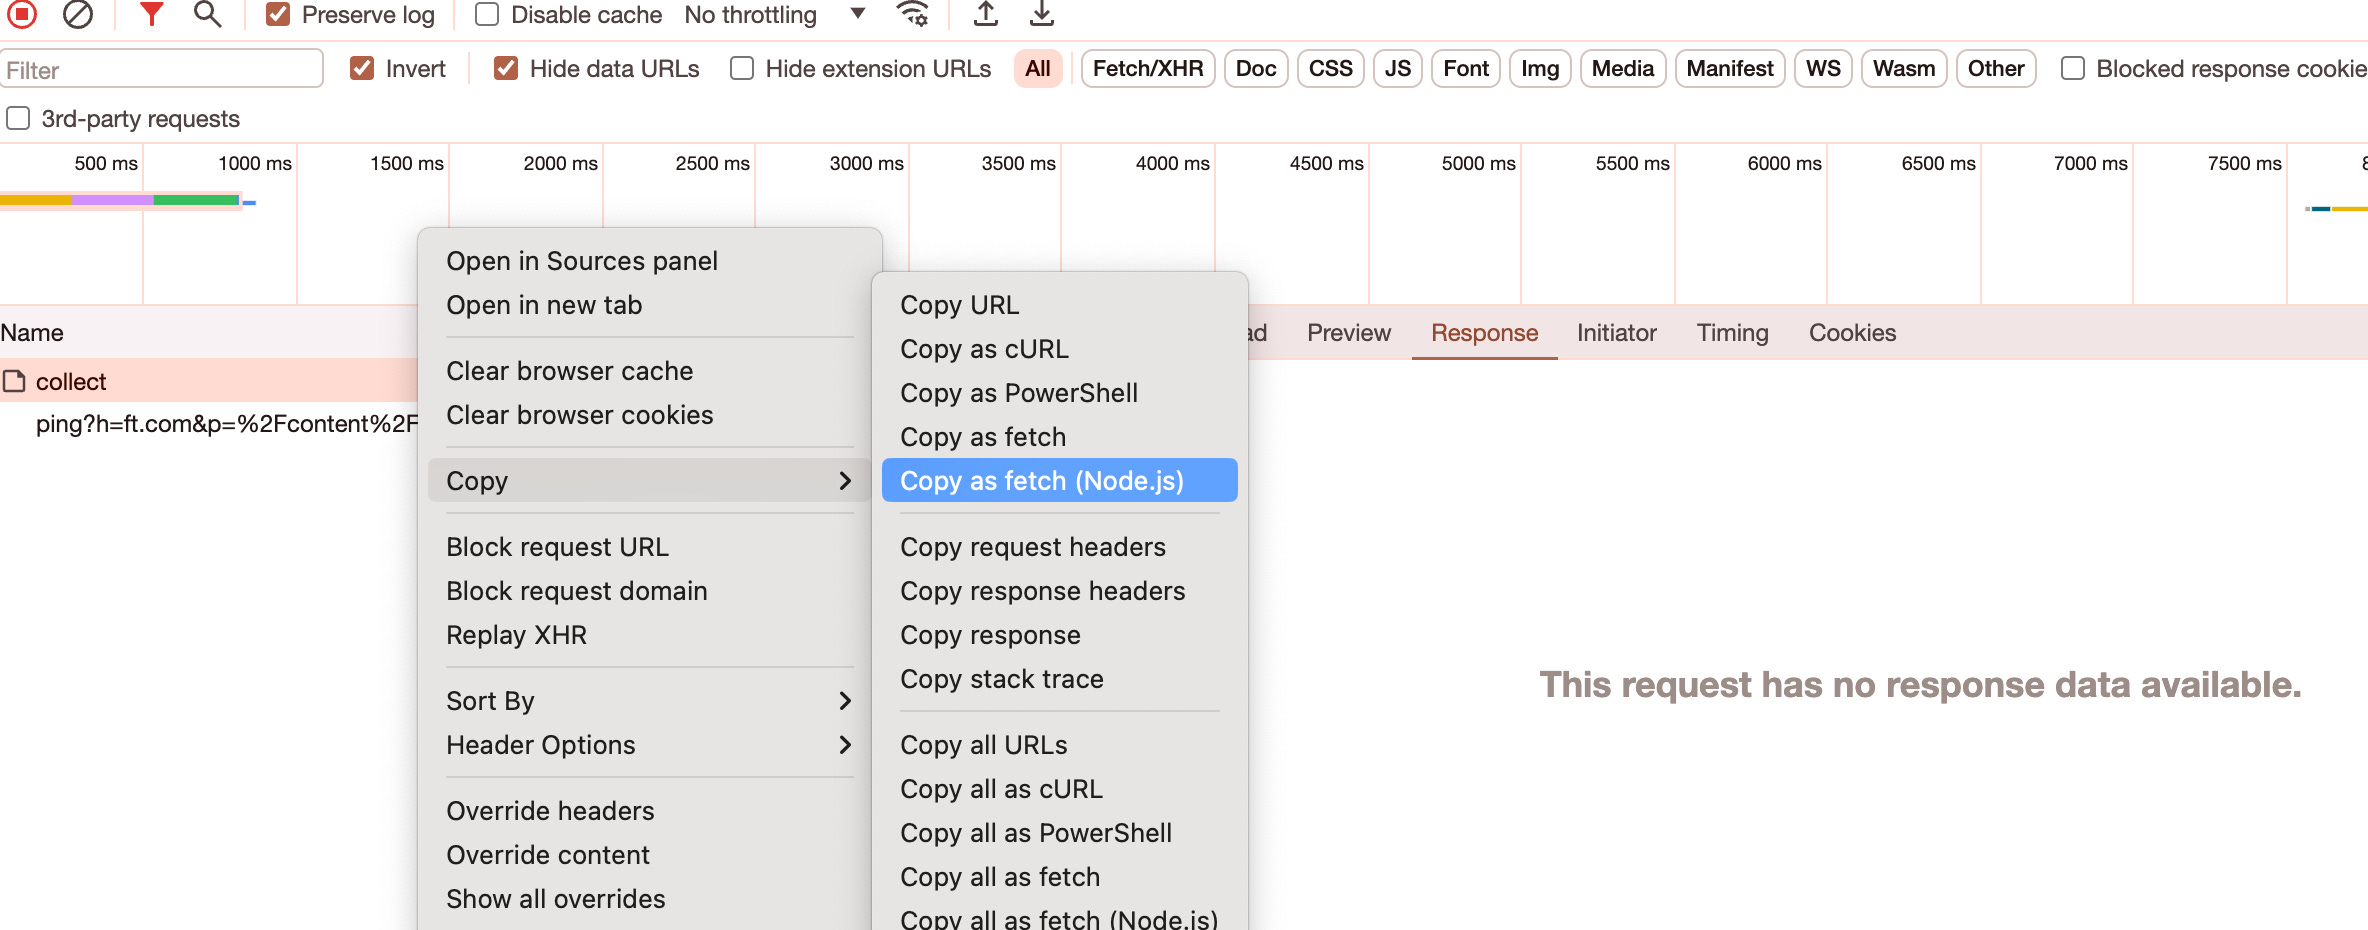2368x930 pixels.
Task: Open network conditions Wi-Fi settings icon
Action: click(x=912, y=14)
